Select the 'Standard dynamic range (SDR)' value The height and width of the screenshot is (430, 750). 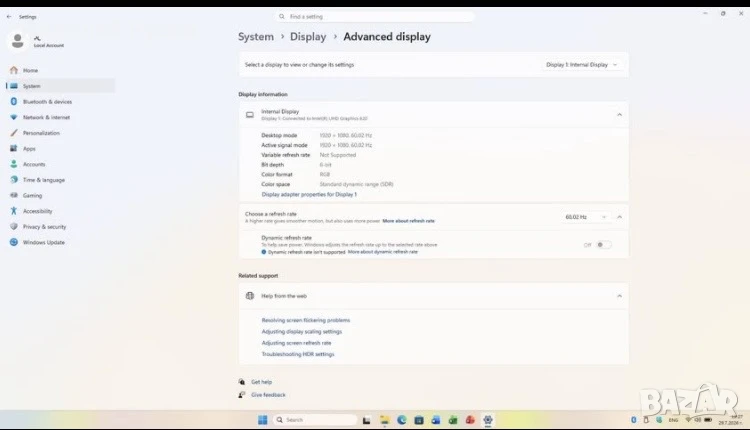tap(356, 184)
